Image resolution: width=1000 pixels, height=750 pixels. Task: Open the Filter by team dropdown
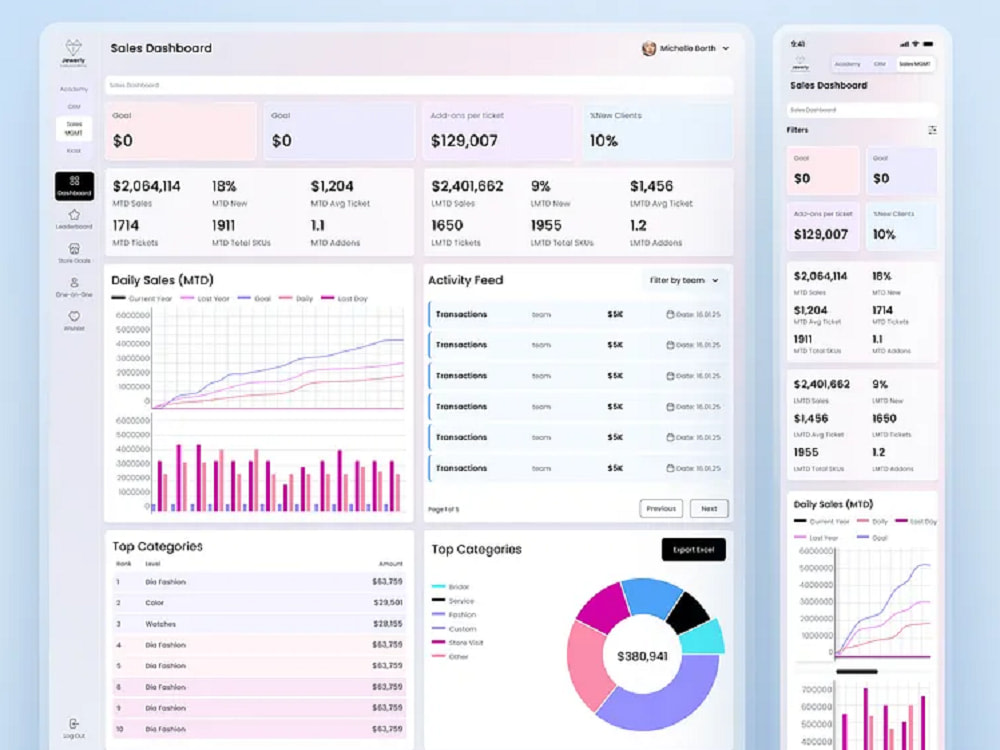click(684, 280)
